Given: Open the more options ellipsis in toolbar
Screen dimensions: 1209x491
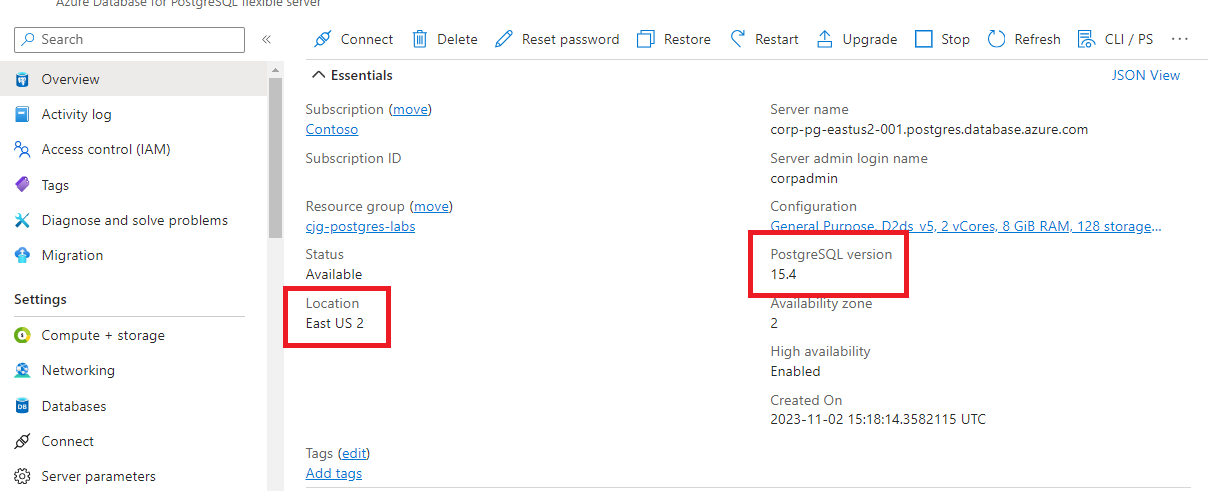Looking at the screenshot, I should point(1179,39).
